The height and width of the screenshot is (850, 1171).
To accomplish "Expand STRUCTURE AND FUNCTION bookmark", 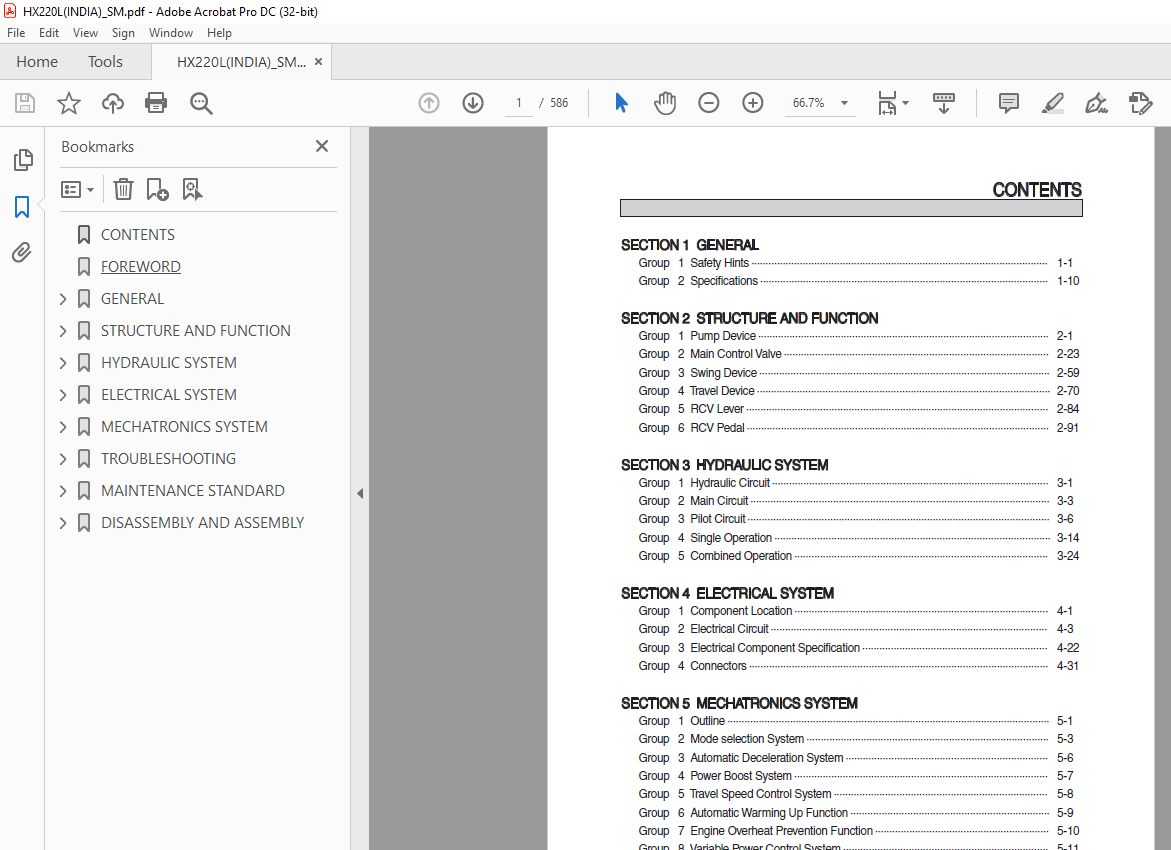I will (x=63, y=331).
